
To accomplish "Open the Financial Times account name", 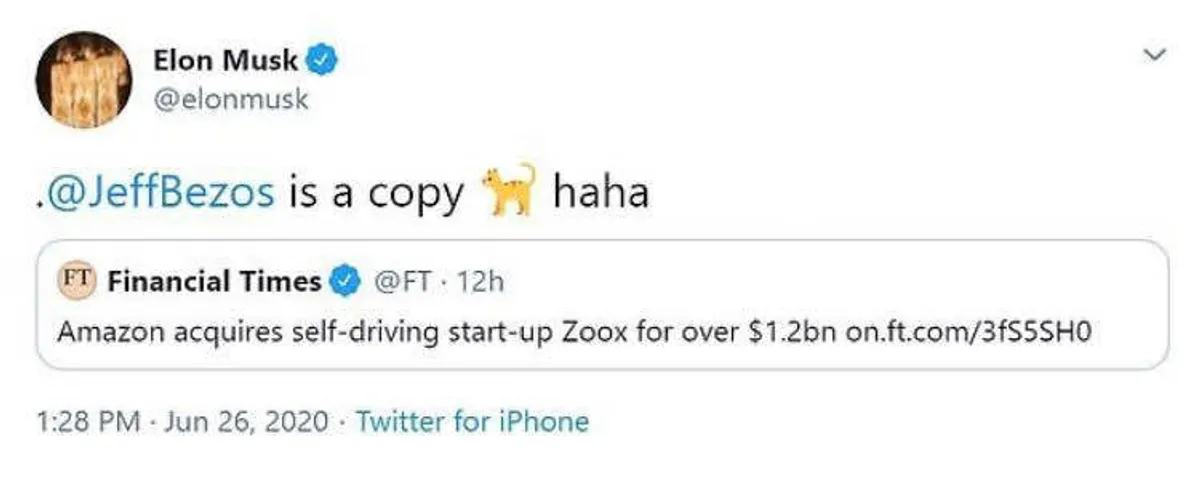I will pos(214,281).
